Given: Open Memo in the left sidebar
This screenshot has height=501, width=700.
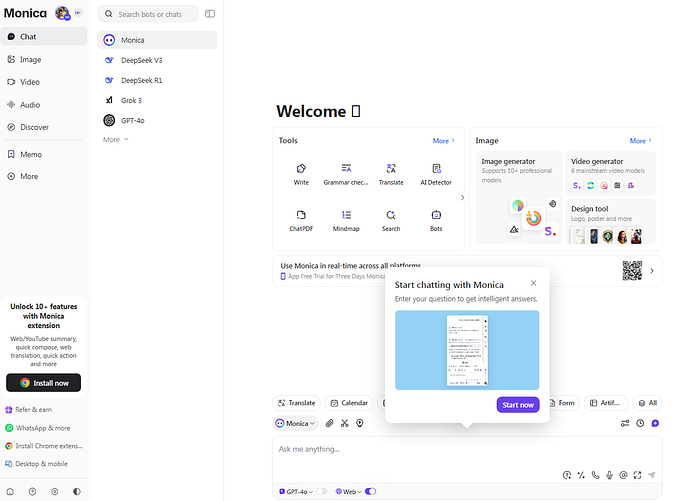Looking at the screenshot, I should [43, 154].
